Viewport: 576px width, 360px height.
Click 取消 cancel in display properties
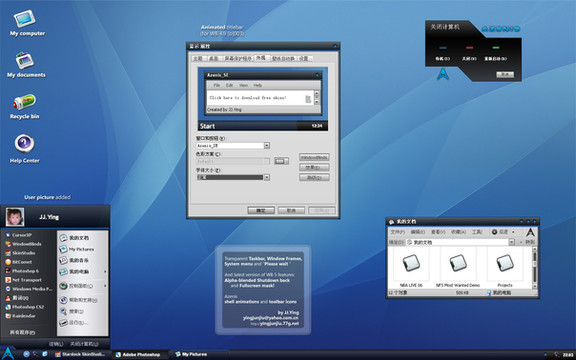(x=291, y=210)
